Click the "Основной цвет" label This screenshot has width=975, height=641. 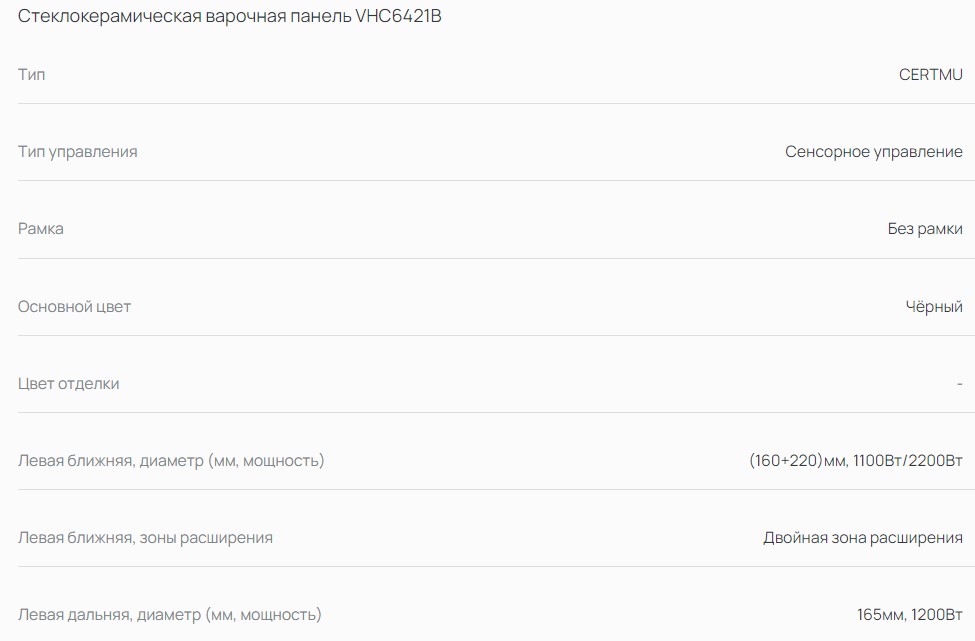coord(75,307)
